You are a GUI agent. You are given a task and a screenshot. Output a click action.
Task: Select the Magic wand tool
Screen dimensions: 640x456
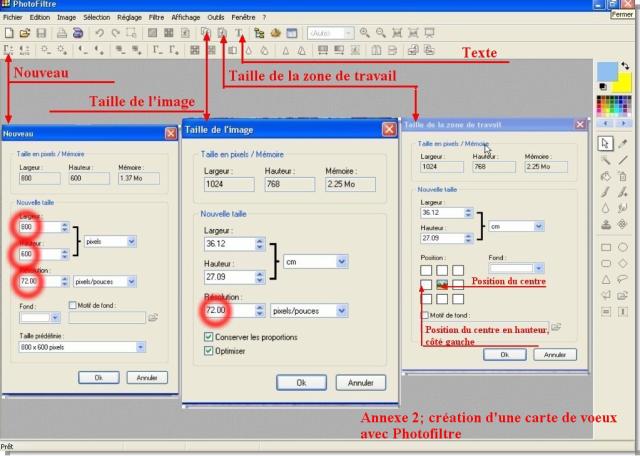(606, 160)
